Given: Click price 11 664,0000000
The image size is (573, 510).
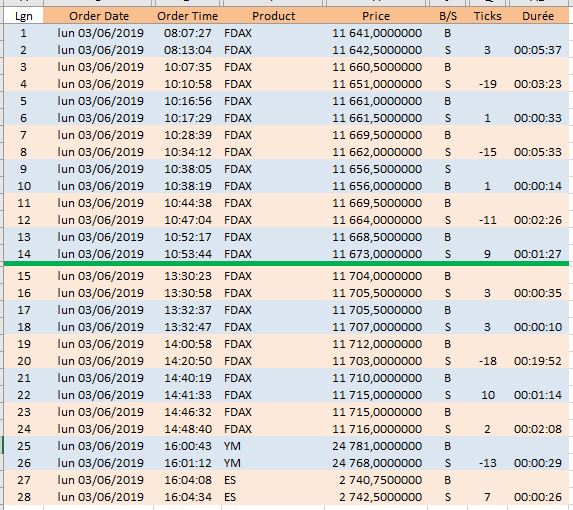Looking at the screenshot, I should pos(377,220).
